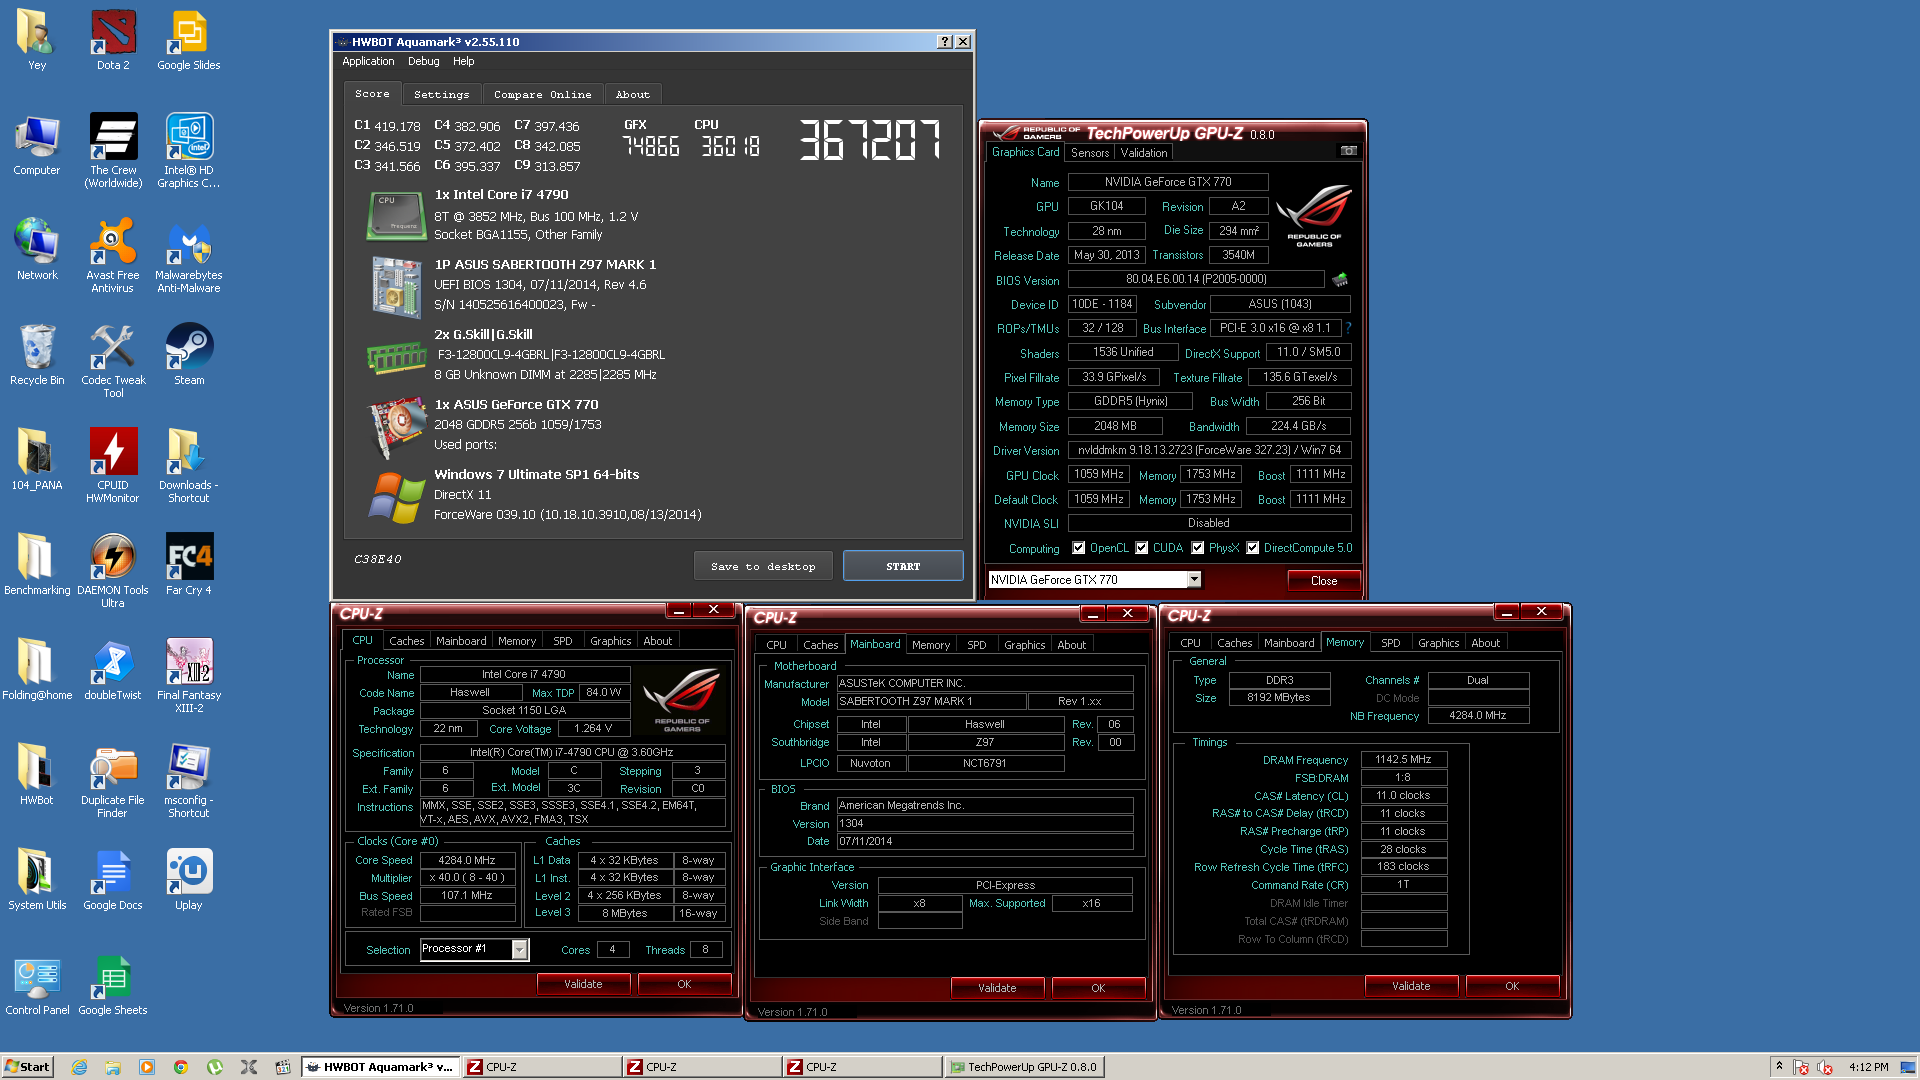1920x1080 pixels.
Task: Open the Recycle Bin icon
Action: pos(37,355)
